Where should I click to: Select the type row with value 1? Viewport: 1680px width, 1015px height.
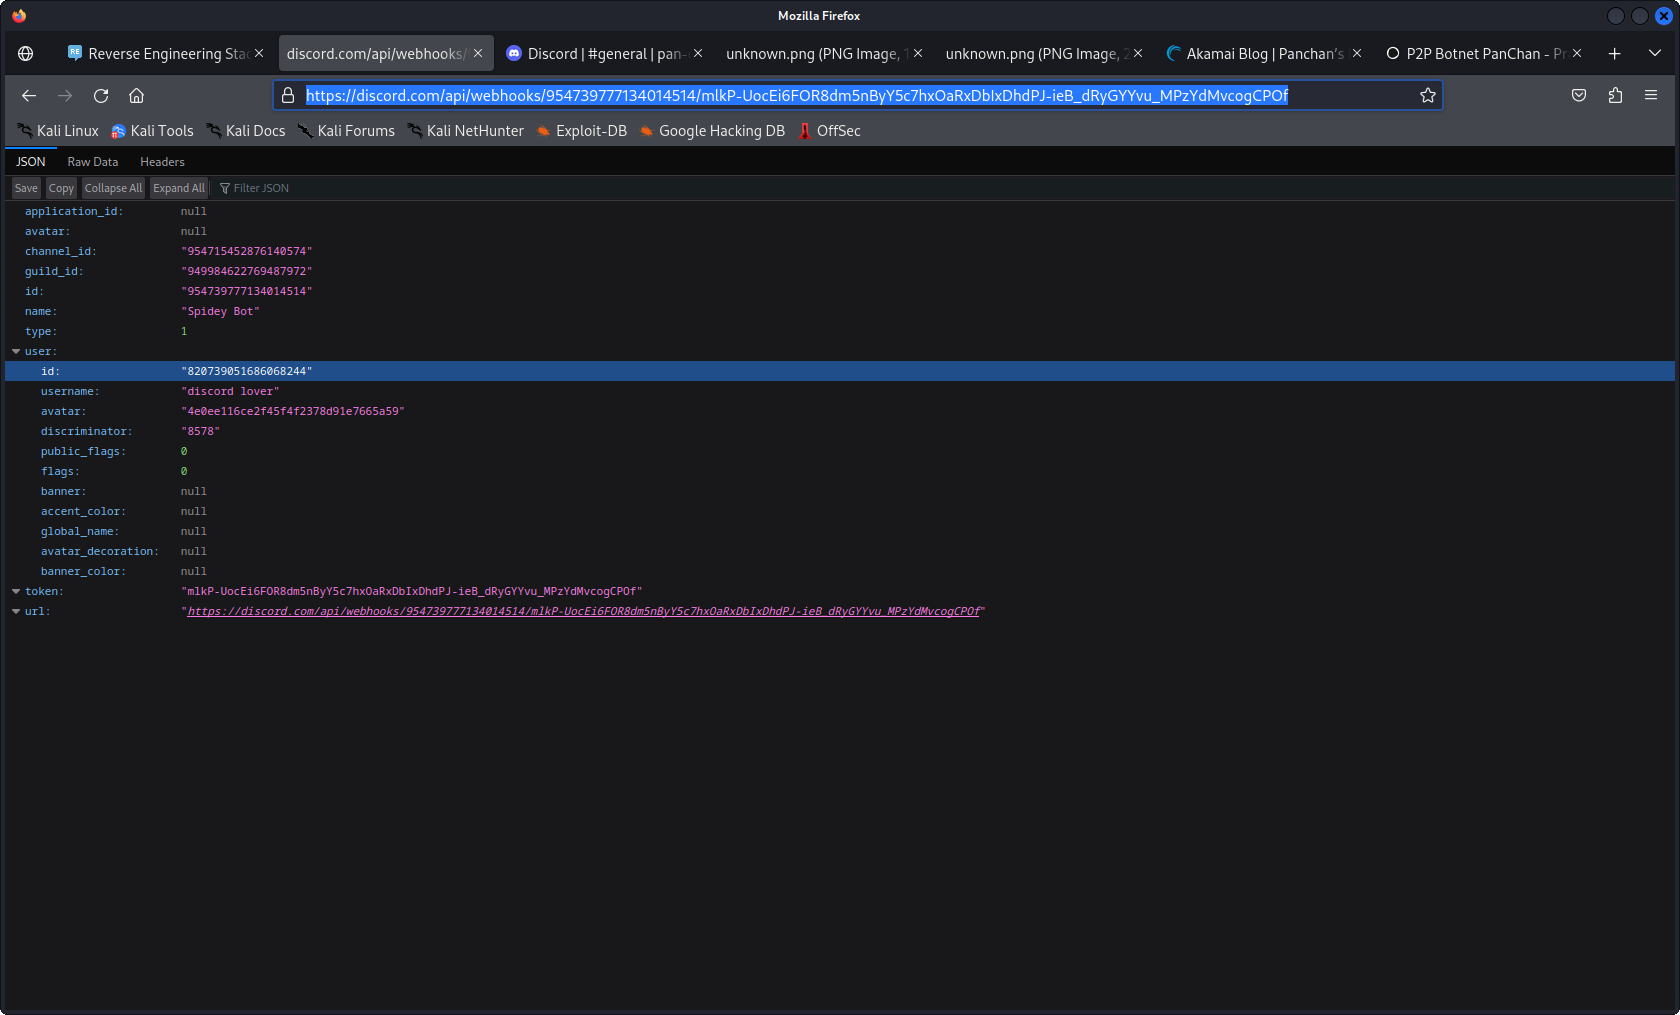(840, 331)
